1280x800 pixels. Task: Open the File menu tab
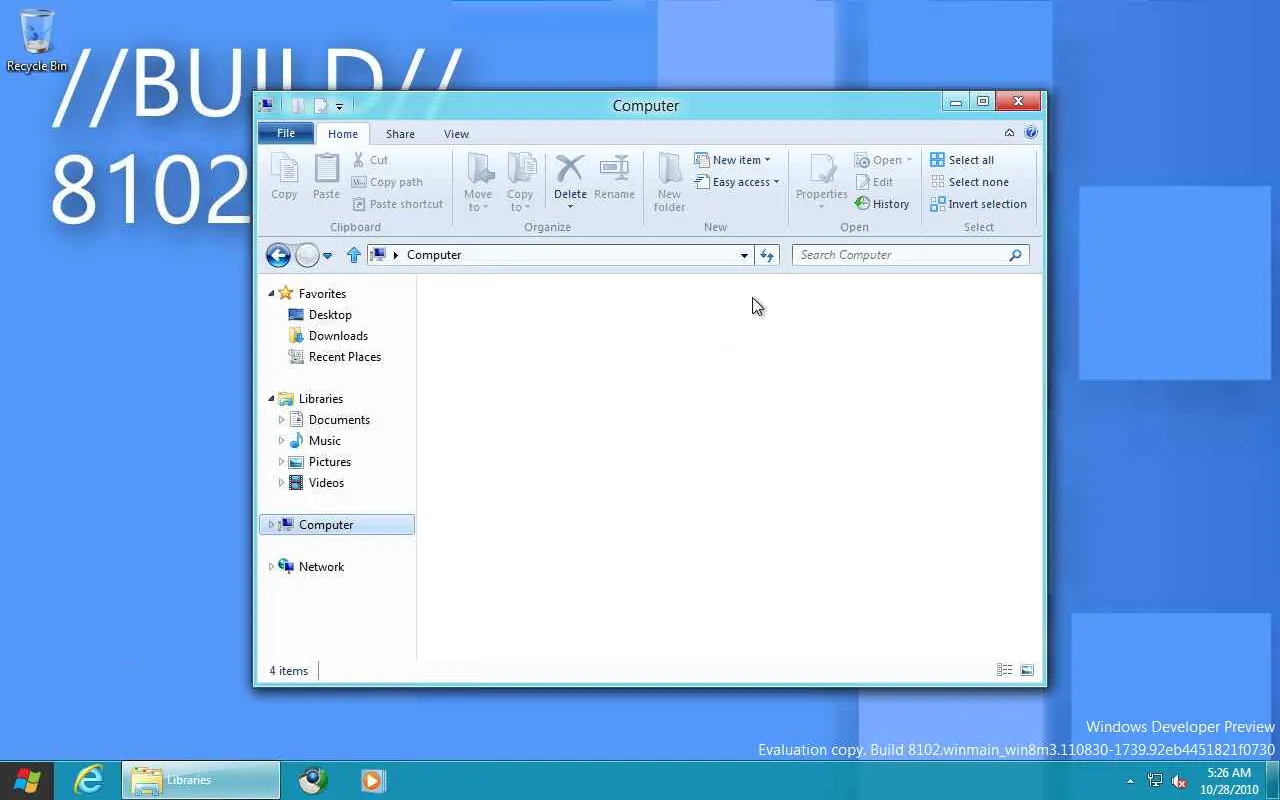click(x=286, y=133)
